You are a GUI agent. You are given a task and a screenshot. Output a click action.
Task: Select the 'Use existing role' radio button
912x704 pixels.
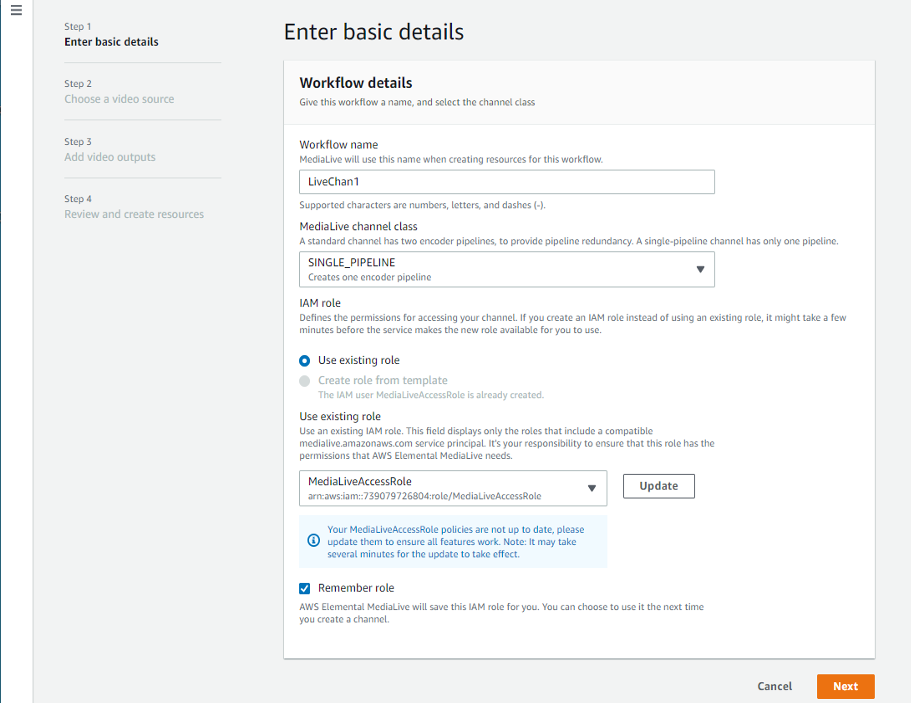[x=305, y=360]
